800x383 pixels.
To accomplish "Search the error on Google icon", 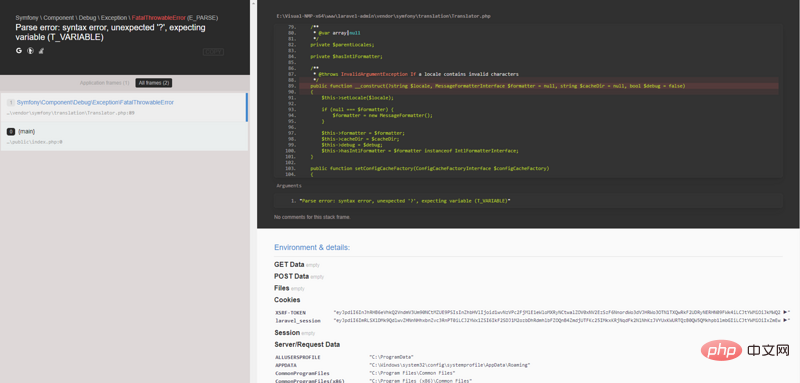I will click(x=19, y=51).
